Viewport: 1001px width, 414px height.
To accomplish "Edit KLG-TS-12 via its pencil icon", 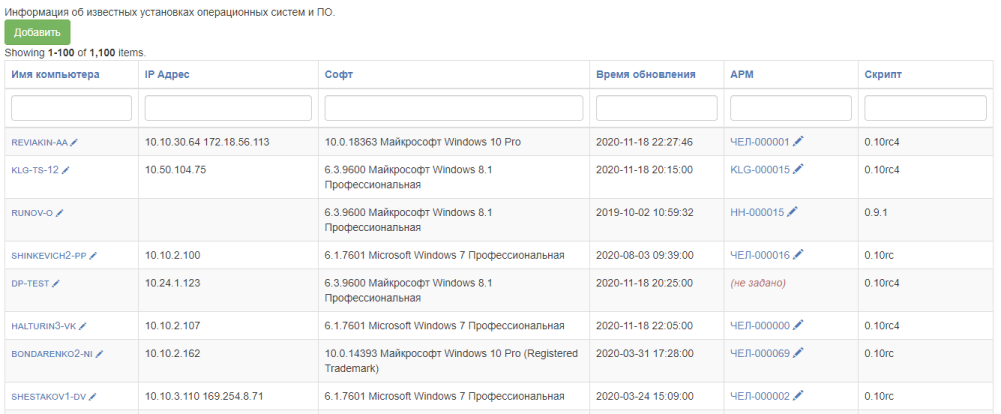I will 66,170.
